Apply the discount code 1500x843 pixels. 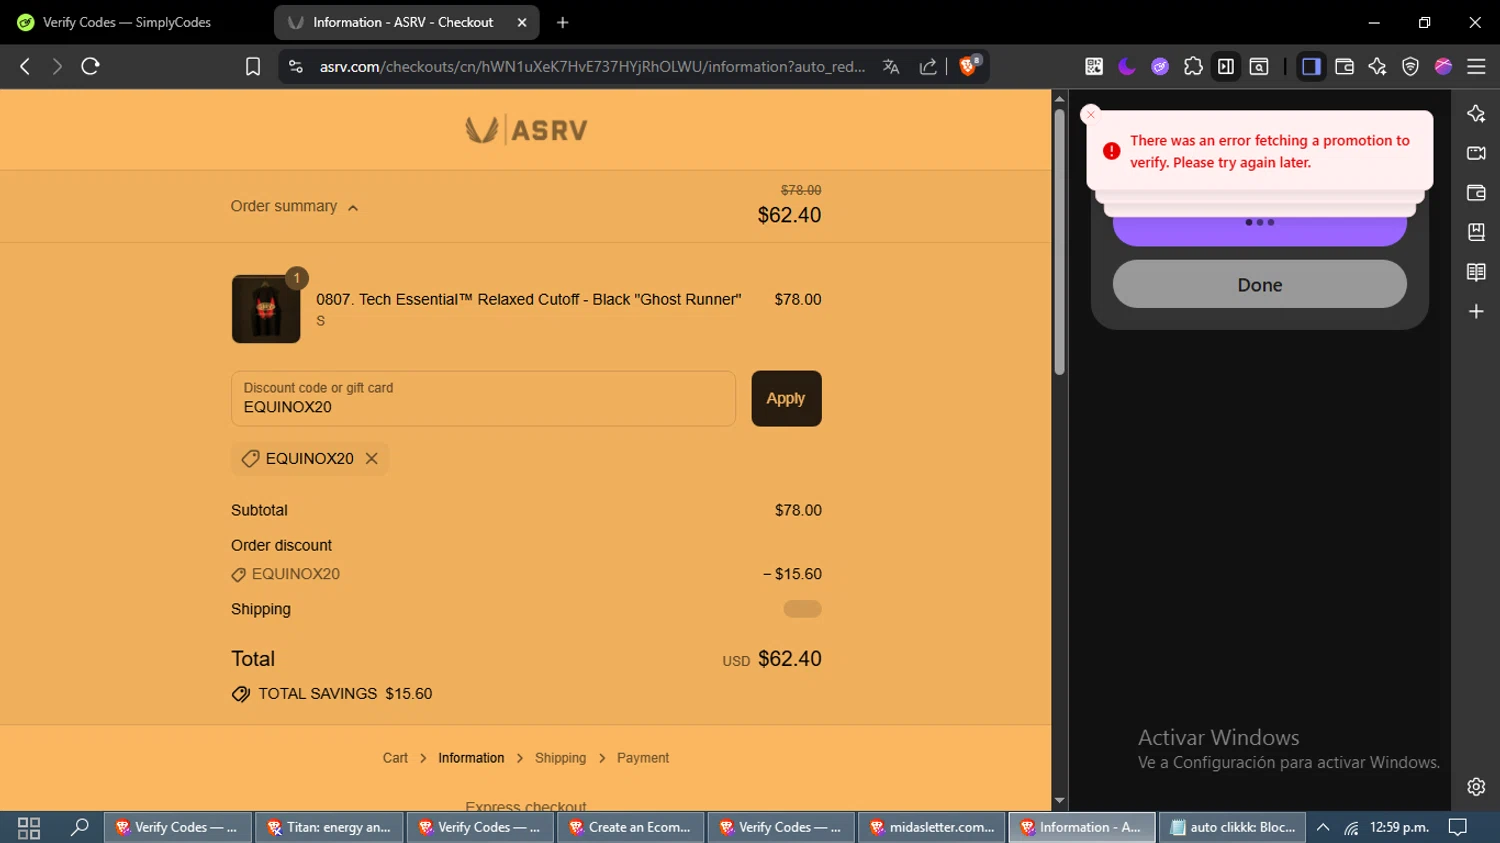click(x=786, y=399)
